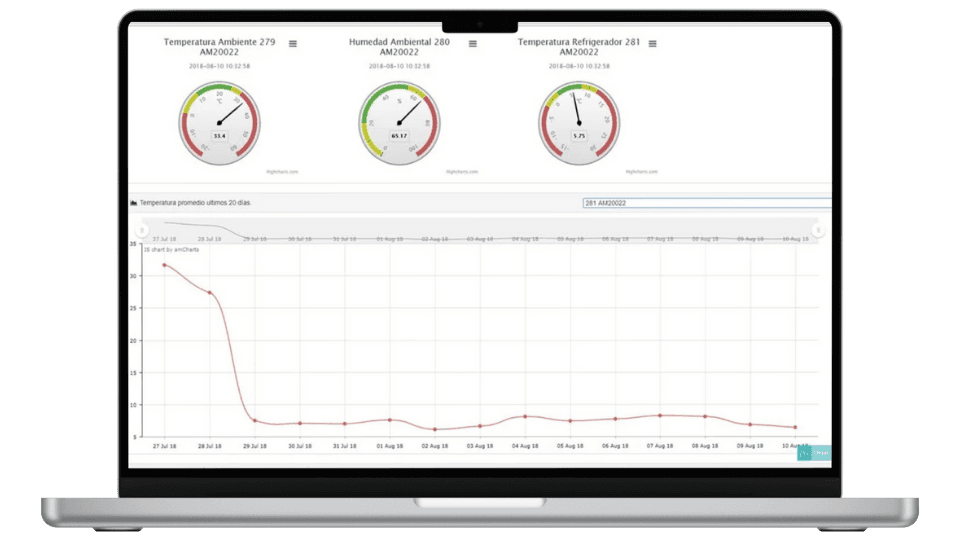
Task: Select the 06 Aug 18 data point
Action: tap(615, 419)
